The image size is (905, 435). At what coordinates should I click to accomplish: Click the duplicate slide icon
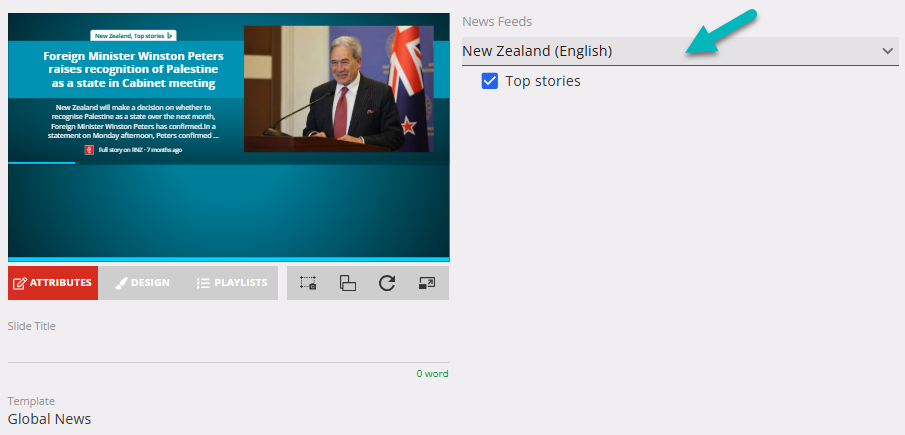[348, 283]
